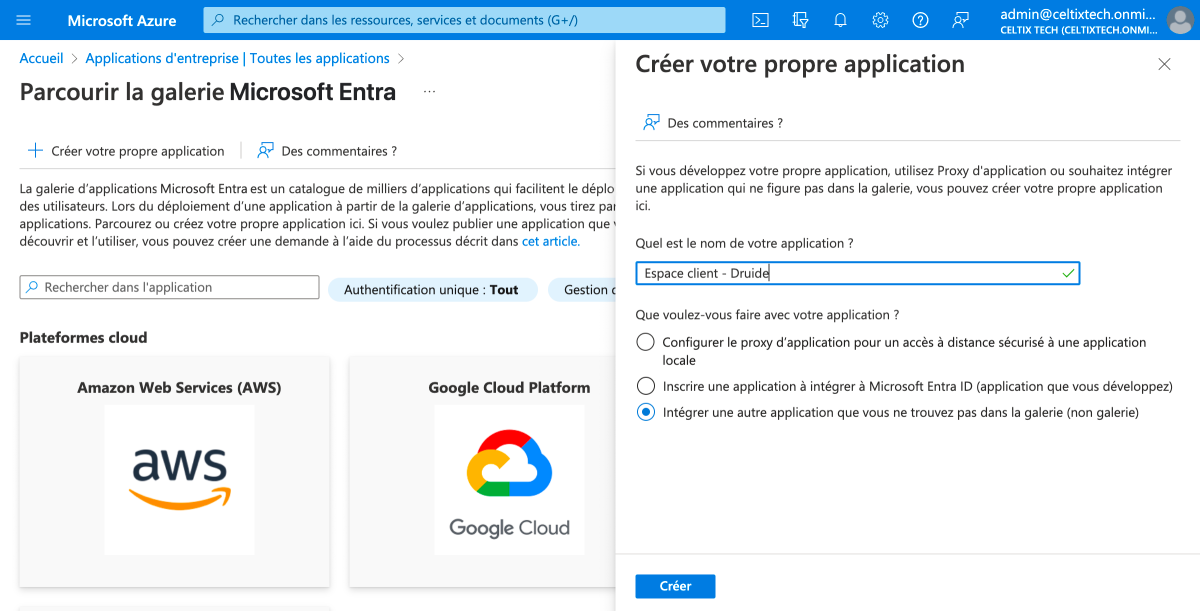Go to Accueil breadcrumb

click(x=41, y=59)
